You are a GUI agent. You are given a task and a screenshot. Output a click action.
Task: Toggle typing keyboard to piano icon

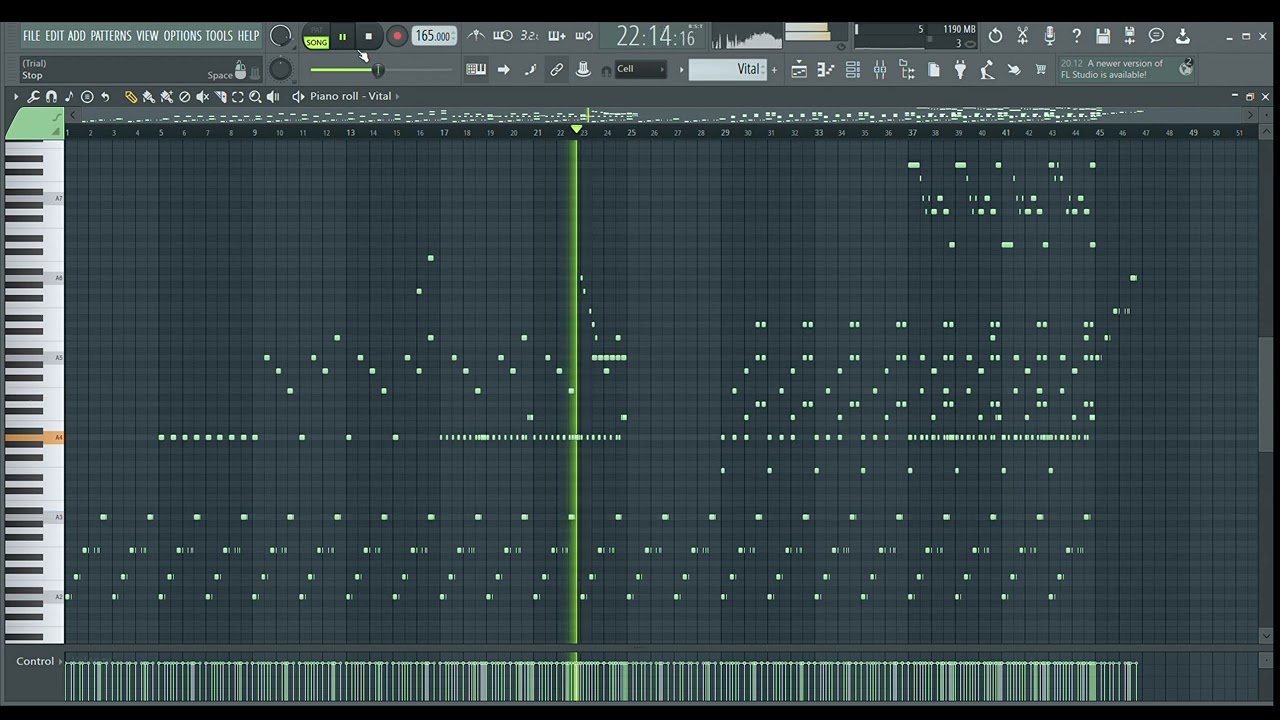(476, 69)
